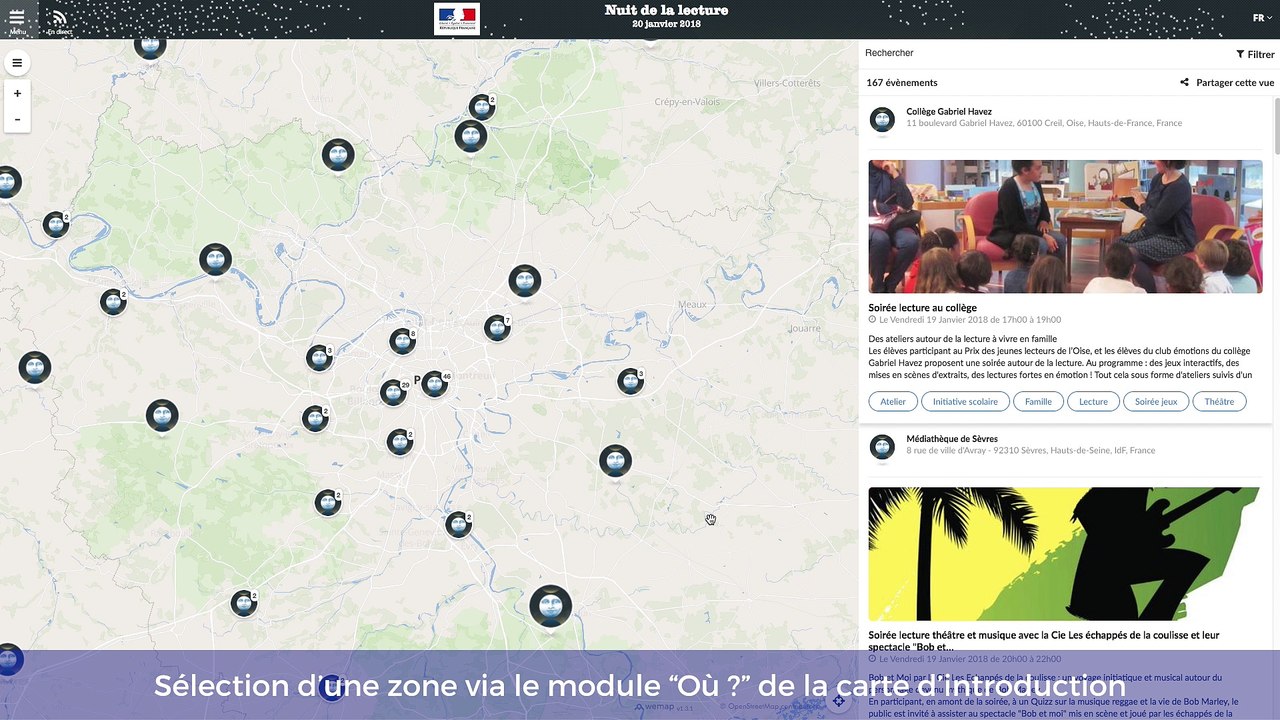
Task: Open the map cluster of 8 events
Action: coord(402,341)
